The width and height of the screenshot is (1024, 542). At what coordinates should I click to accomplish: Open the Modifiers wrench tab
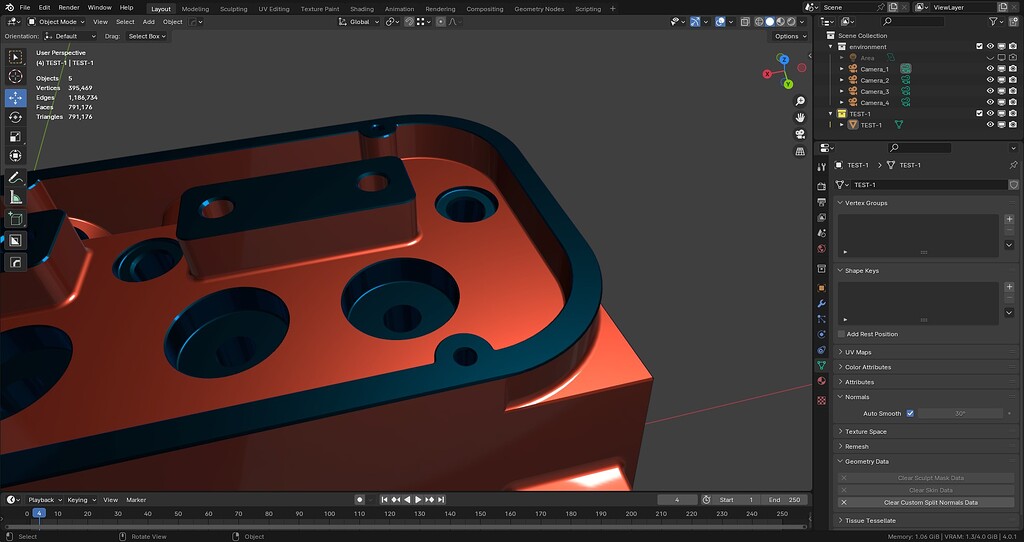822,304
